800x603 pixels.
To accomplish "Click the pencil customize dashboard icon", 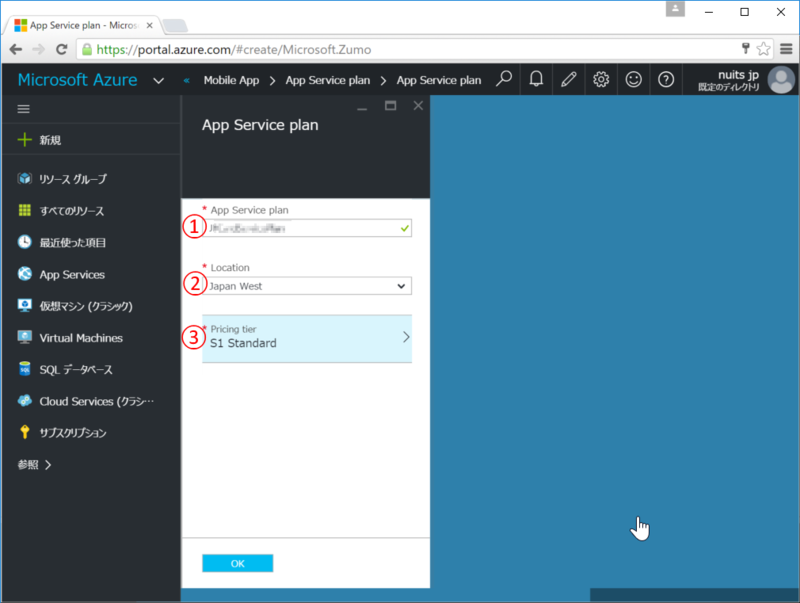I will pyautogui.click(x=568, y=79).
